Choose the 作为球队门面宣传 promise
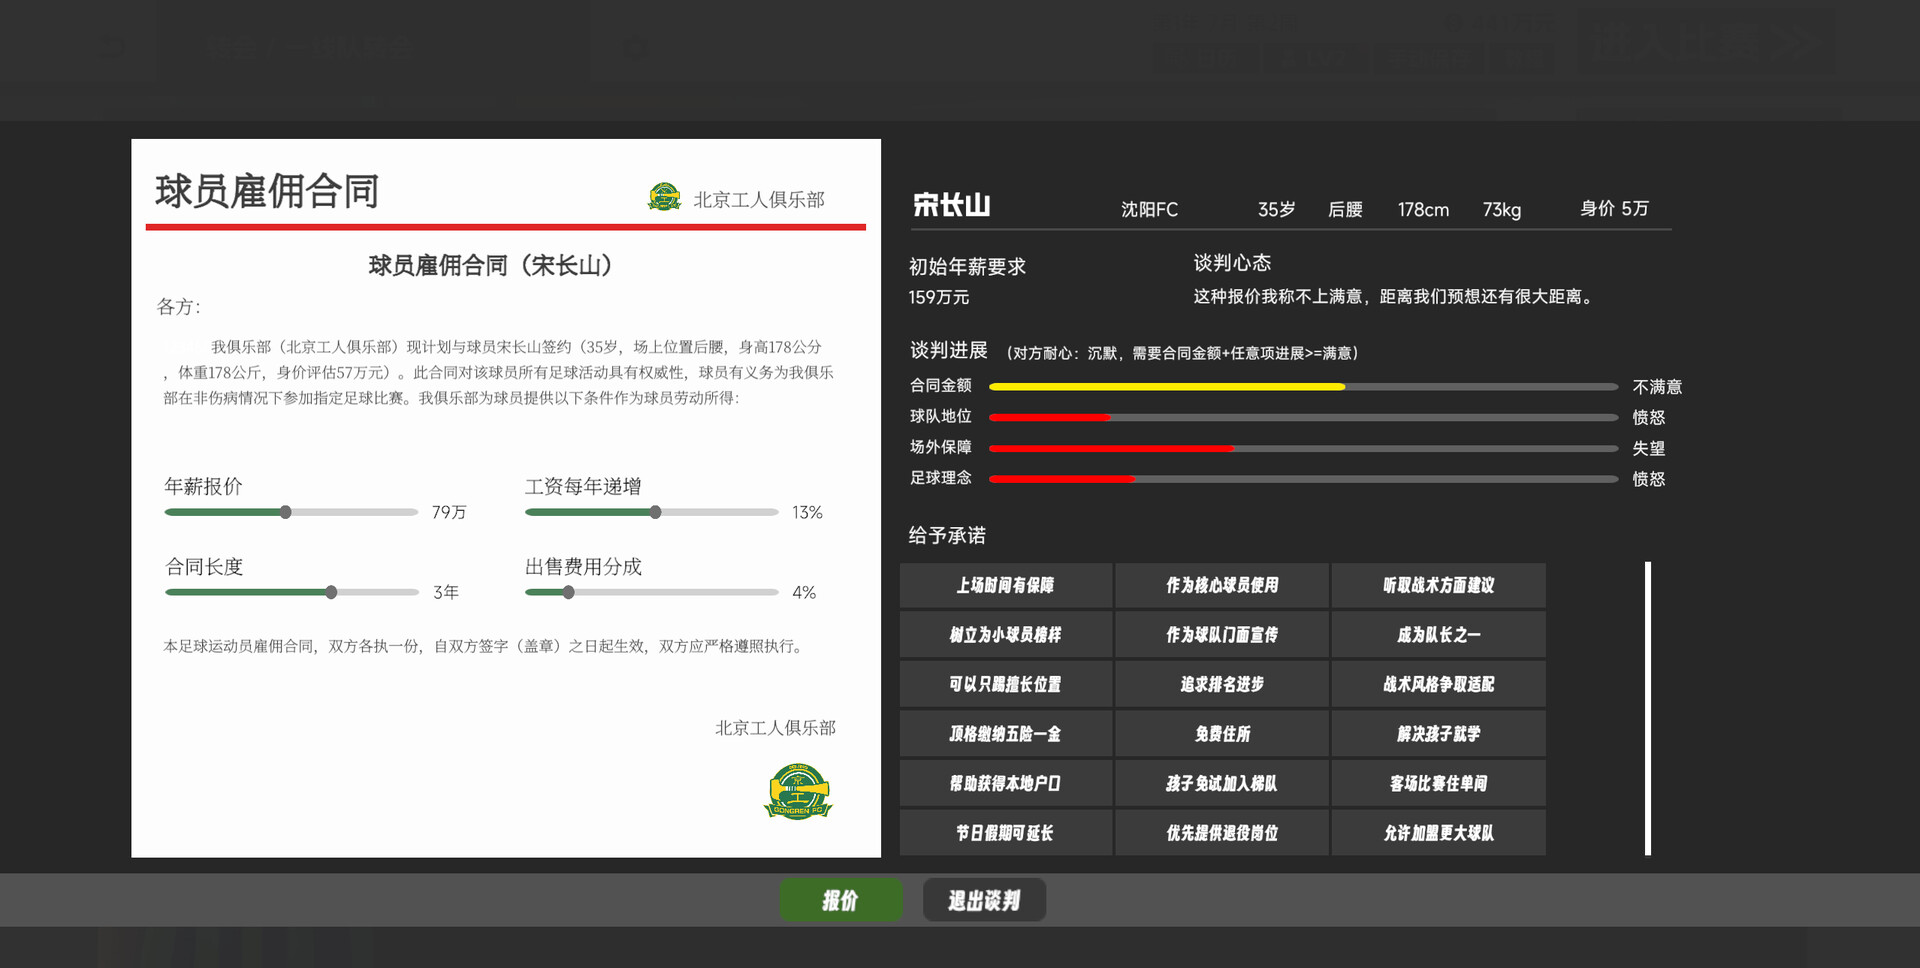 [1221, 634]
